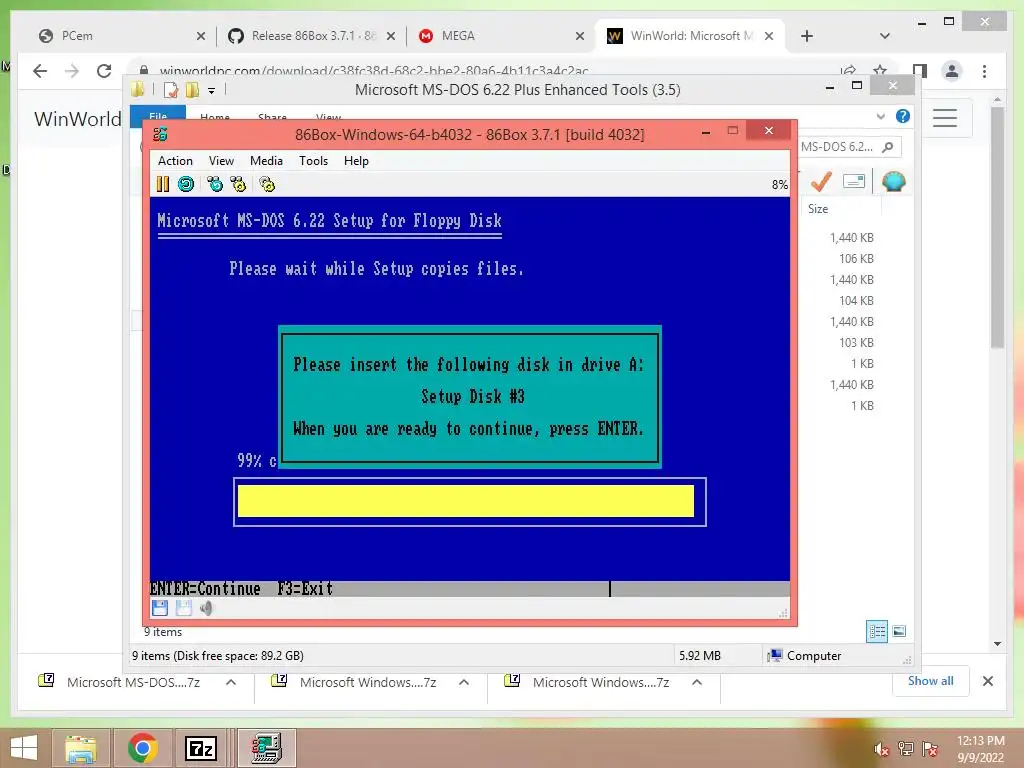The height and width of the screenshot is (768, 1024).
Task: Open File Explorer from taskbar
Action: (80, 748)
